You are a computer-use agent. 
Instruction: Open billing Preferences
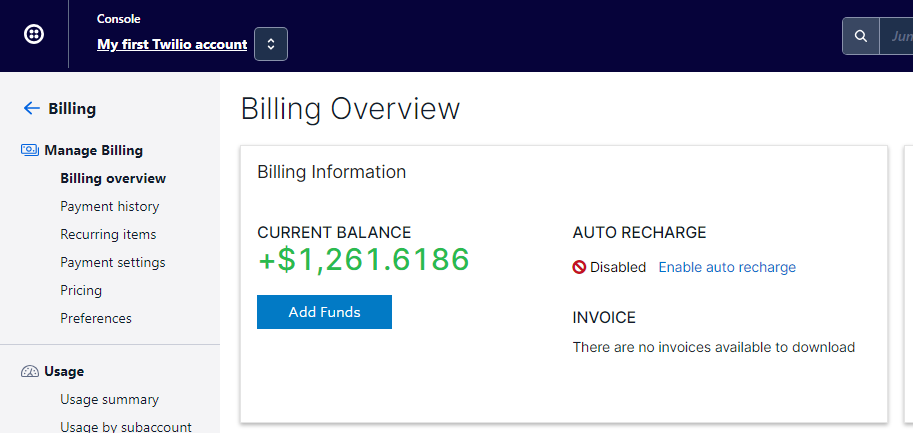(96, 318)
